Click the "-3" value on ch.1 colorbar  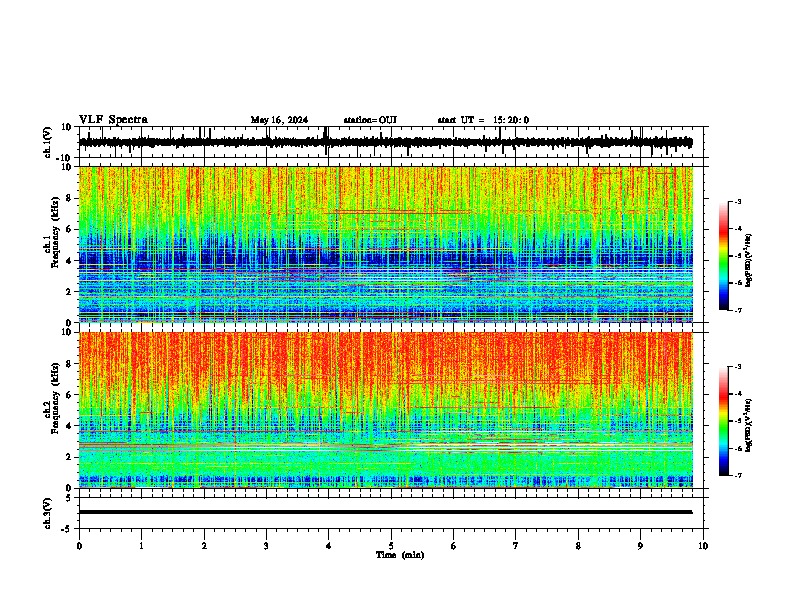(738, 202)
